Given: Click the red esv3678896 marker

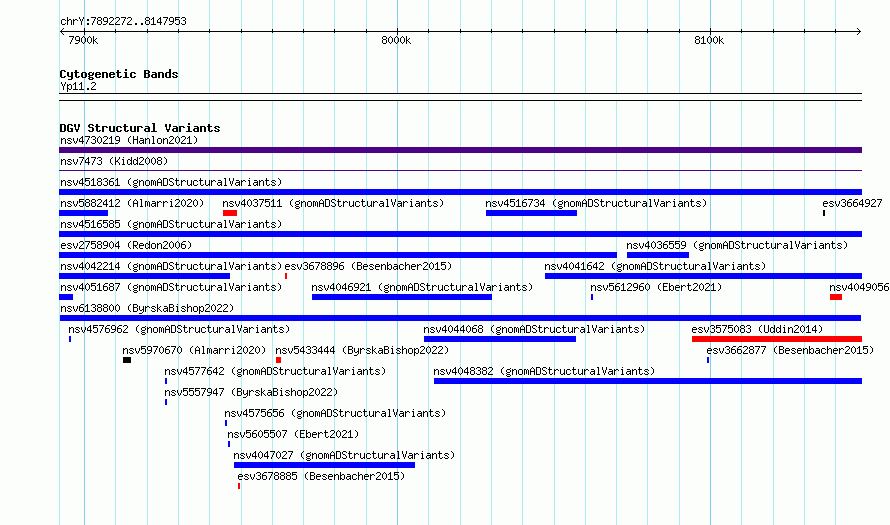Looking at the screenshot, I should pos(286,276).
